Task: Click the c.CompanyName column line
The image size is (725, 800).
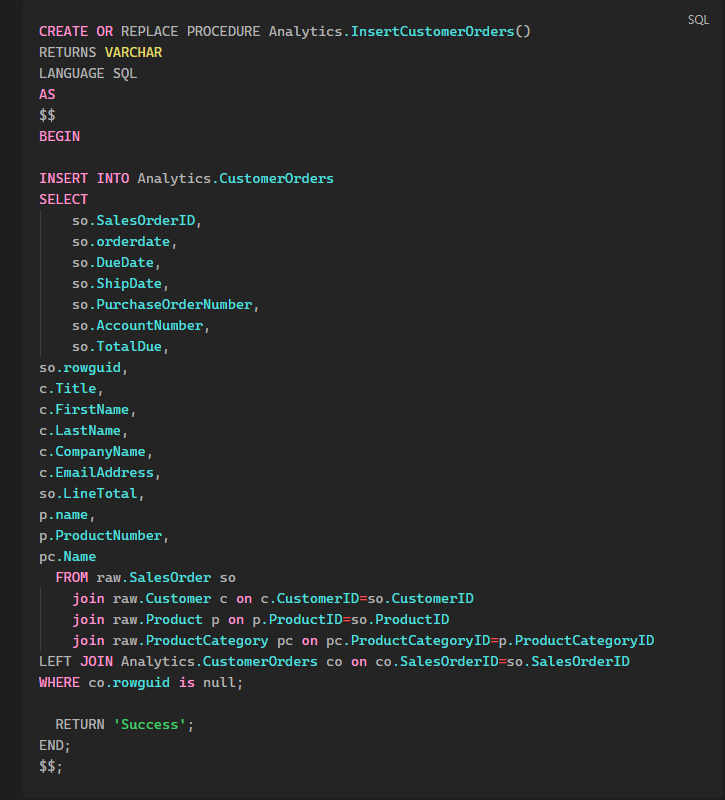Action: [x=95, y=452]
